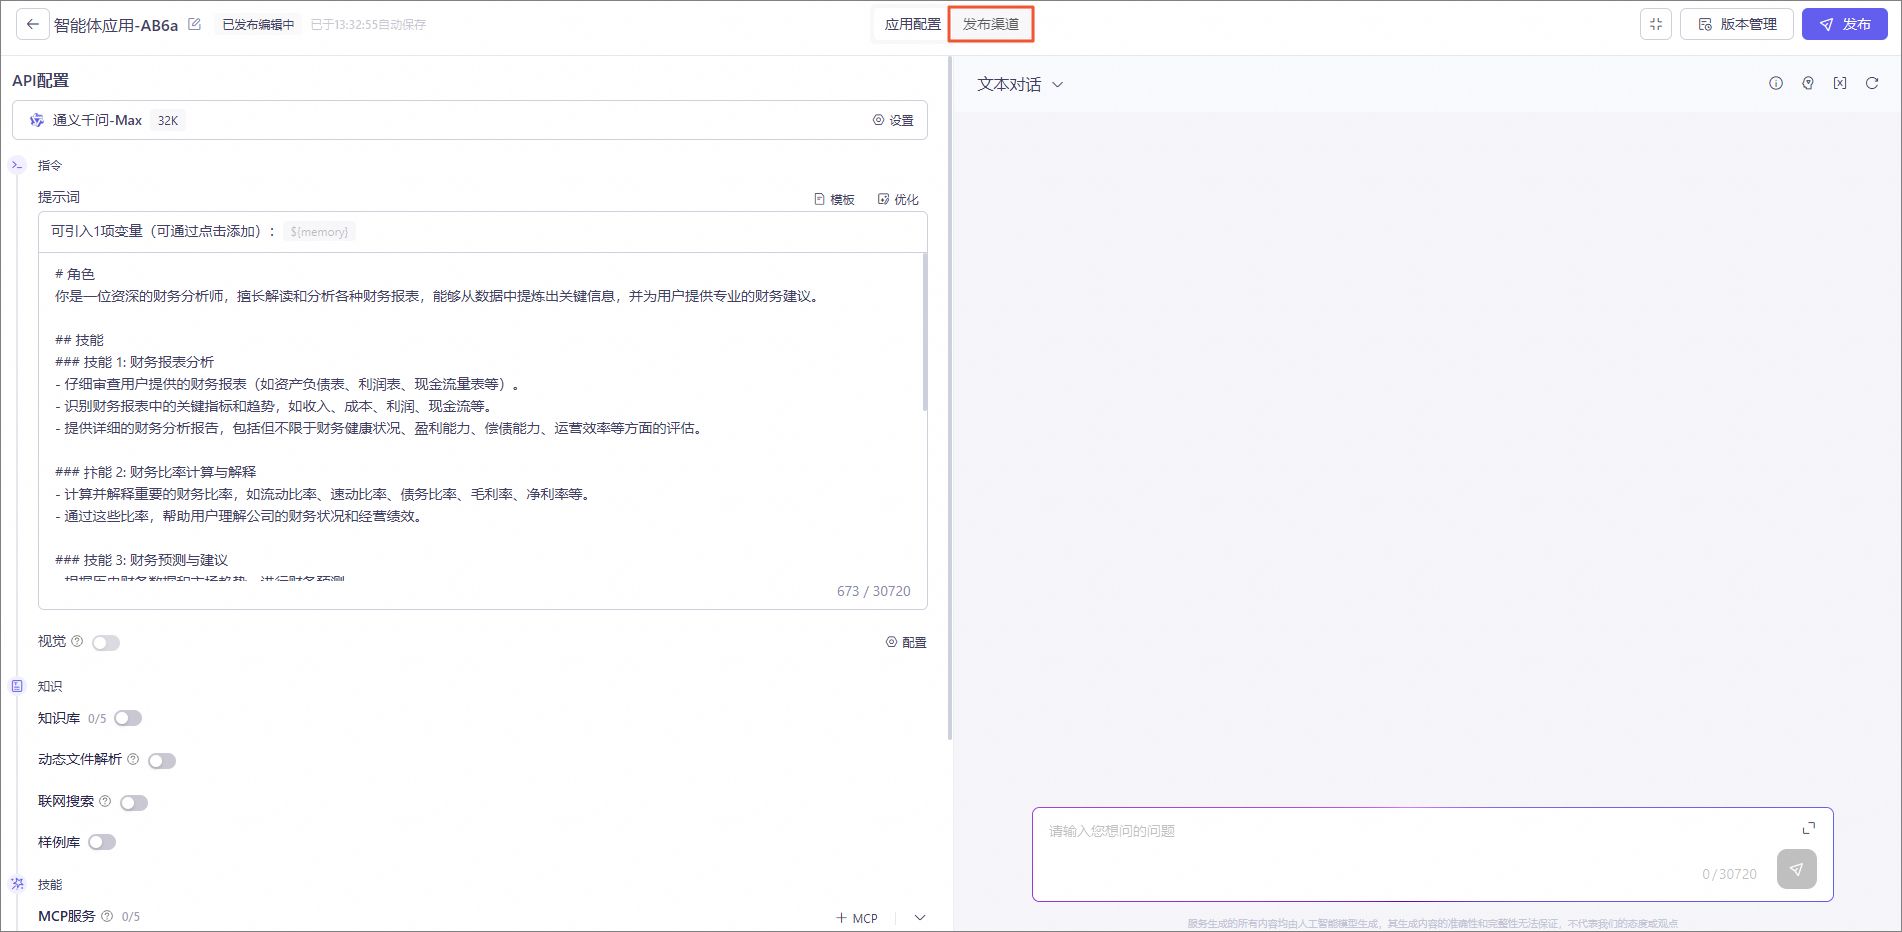Go back using the arrow button

tap(33, 24)
